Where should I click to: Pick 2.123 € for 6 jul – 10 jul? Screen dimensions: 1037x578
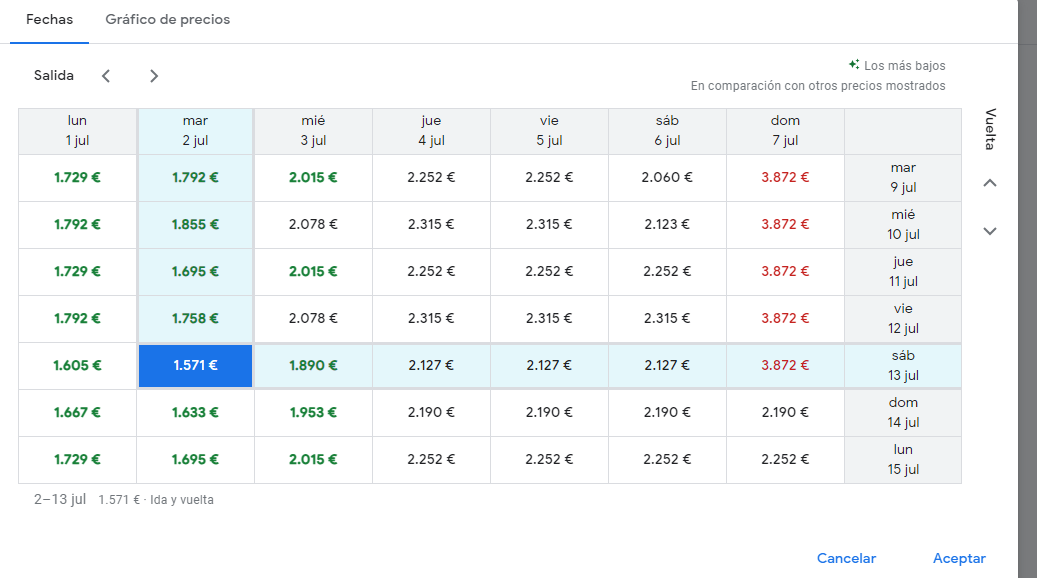[667, 225]
